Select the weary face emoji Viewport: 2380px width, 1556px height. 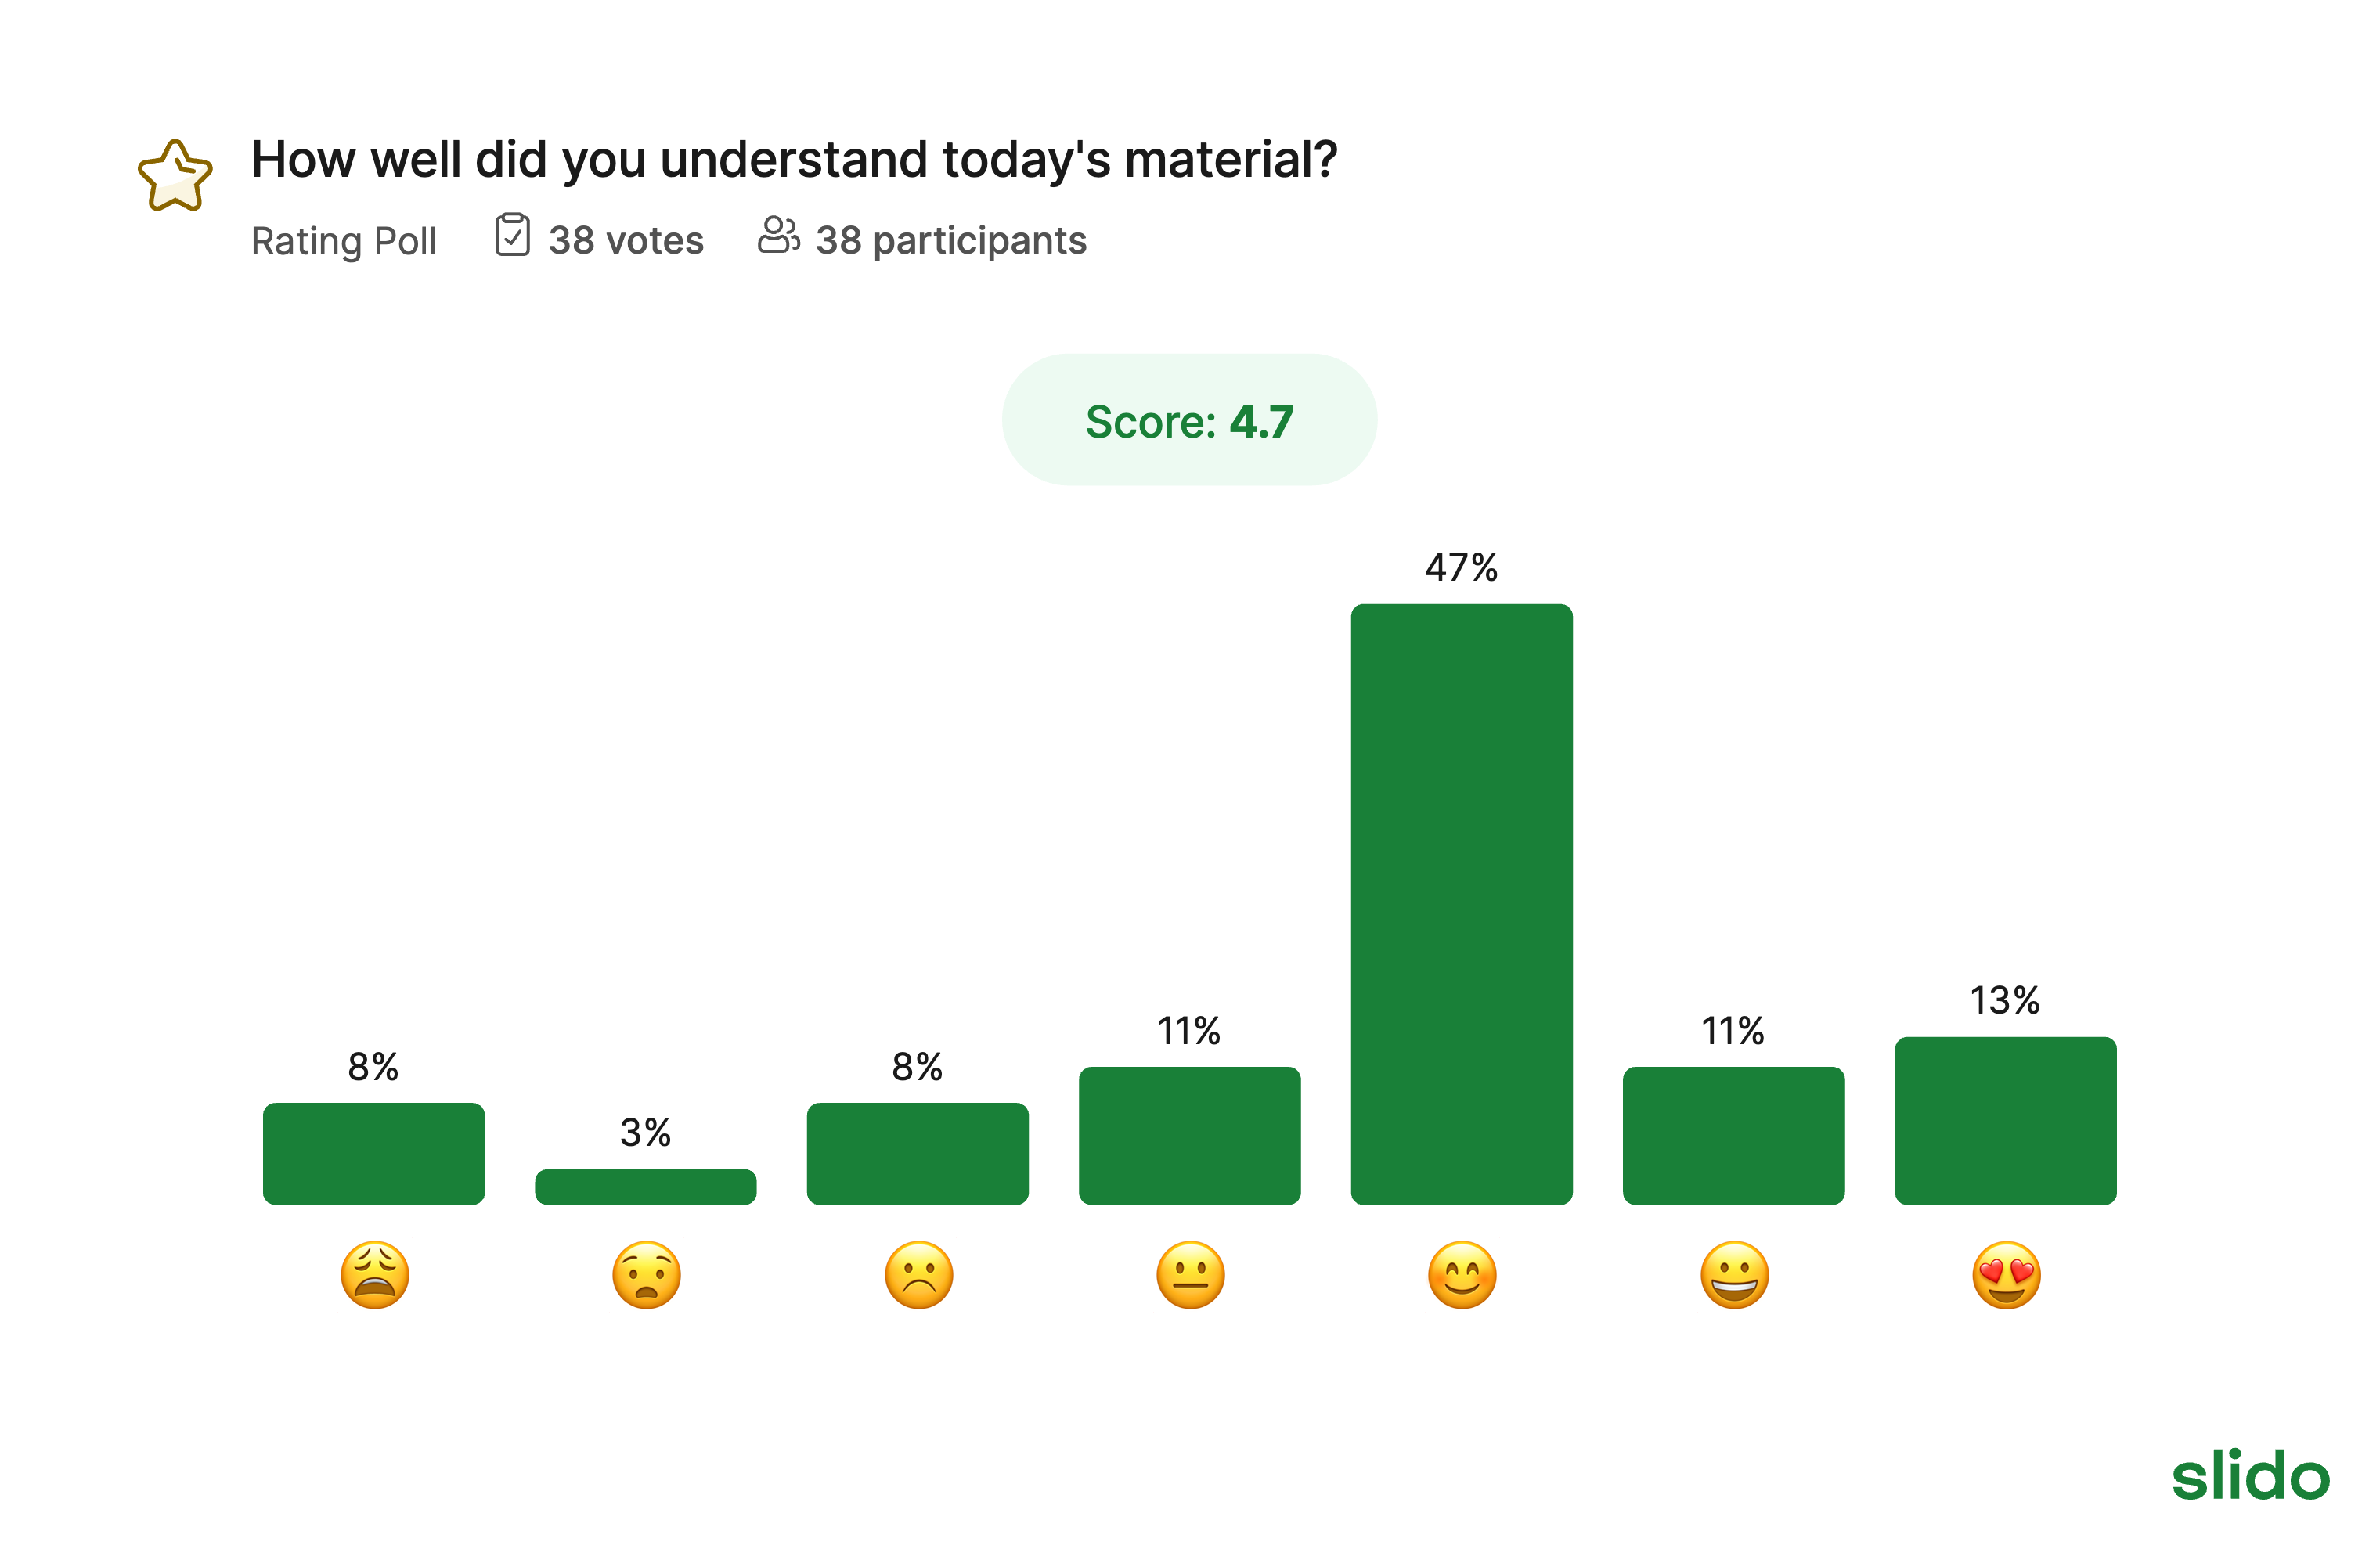(x=375, y=1275)
